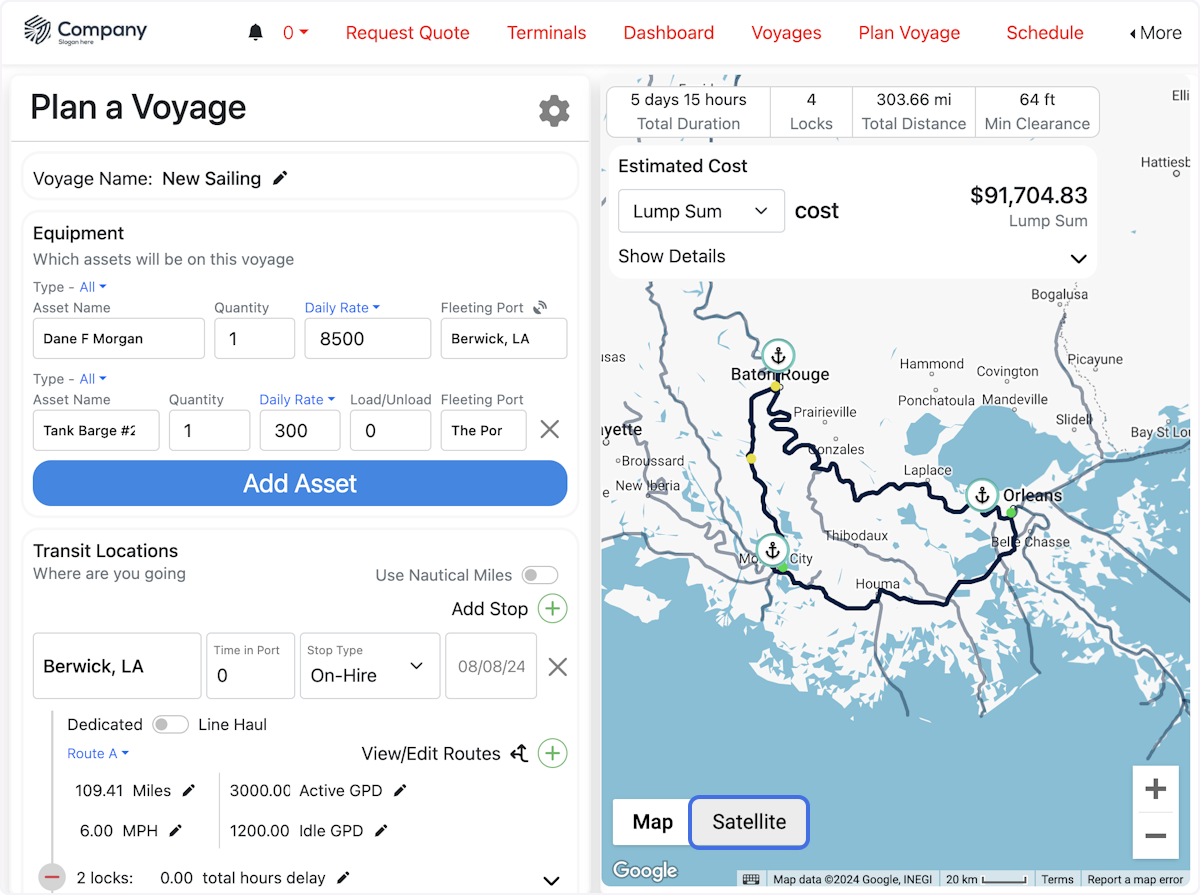Open the Plan a Voyage settings gear
This screenshot has height=895, width=1200.
pos(554,111)
